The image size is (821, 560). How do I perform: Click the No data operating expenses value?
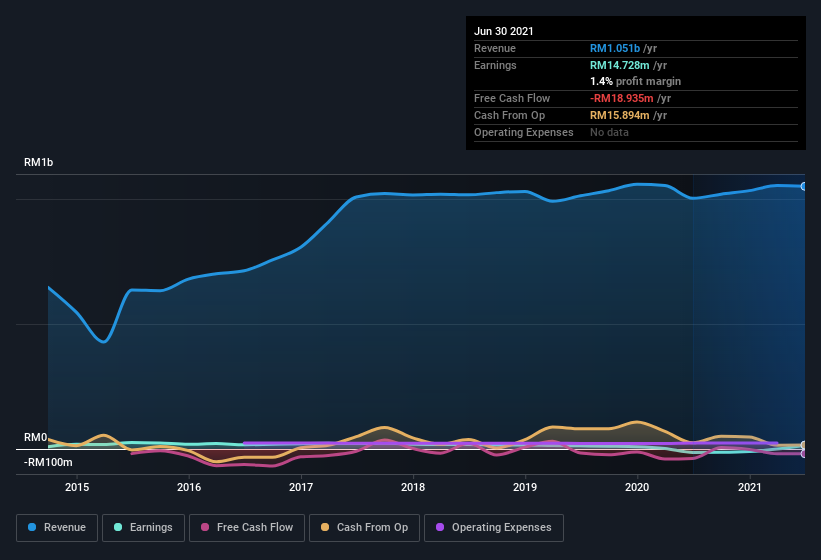click(x=609, y=132)
